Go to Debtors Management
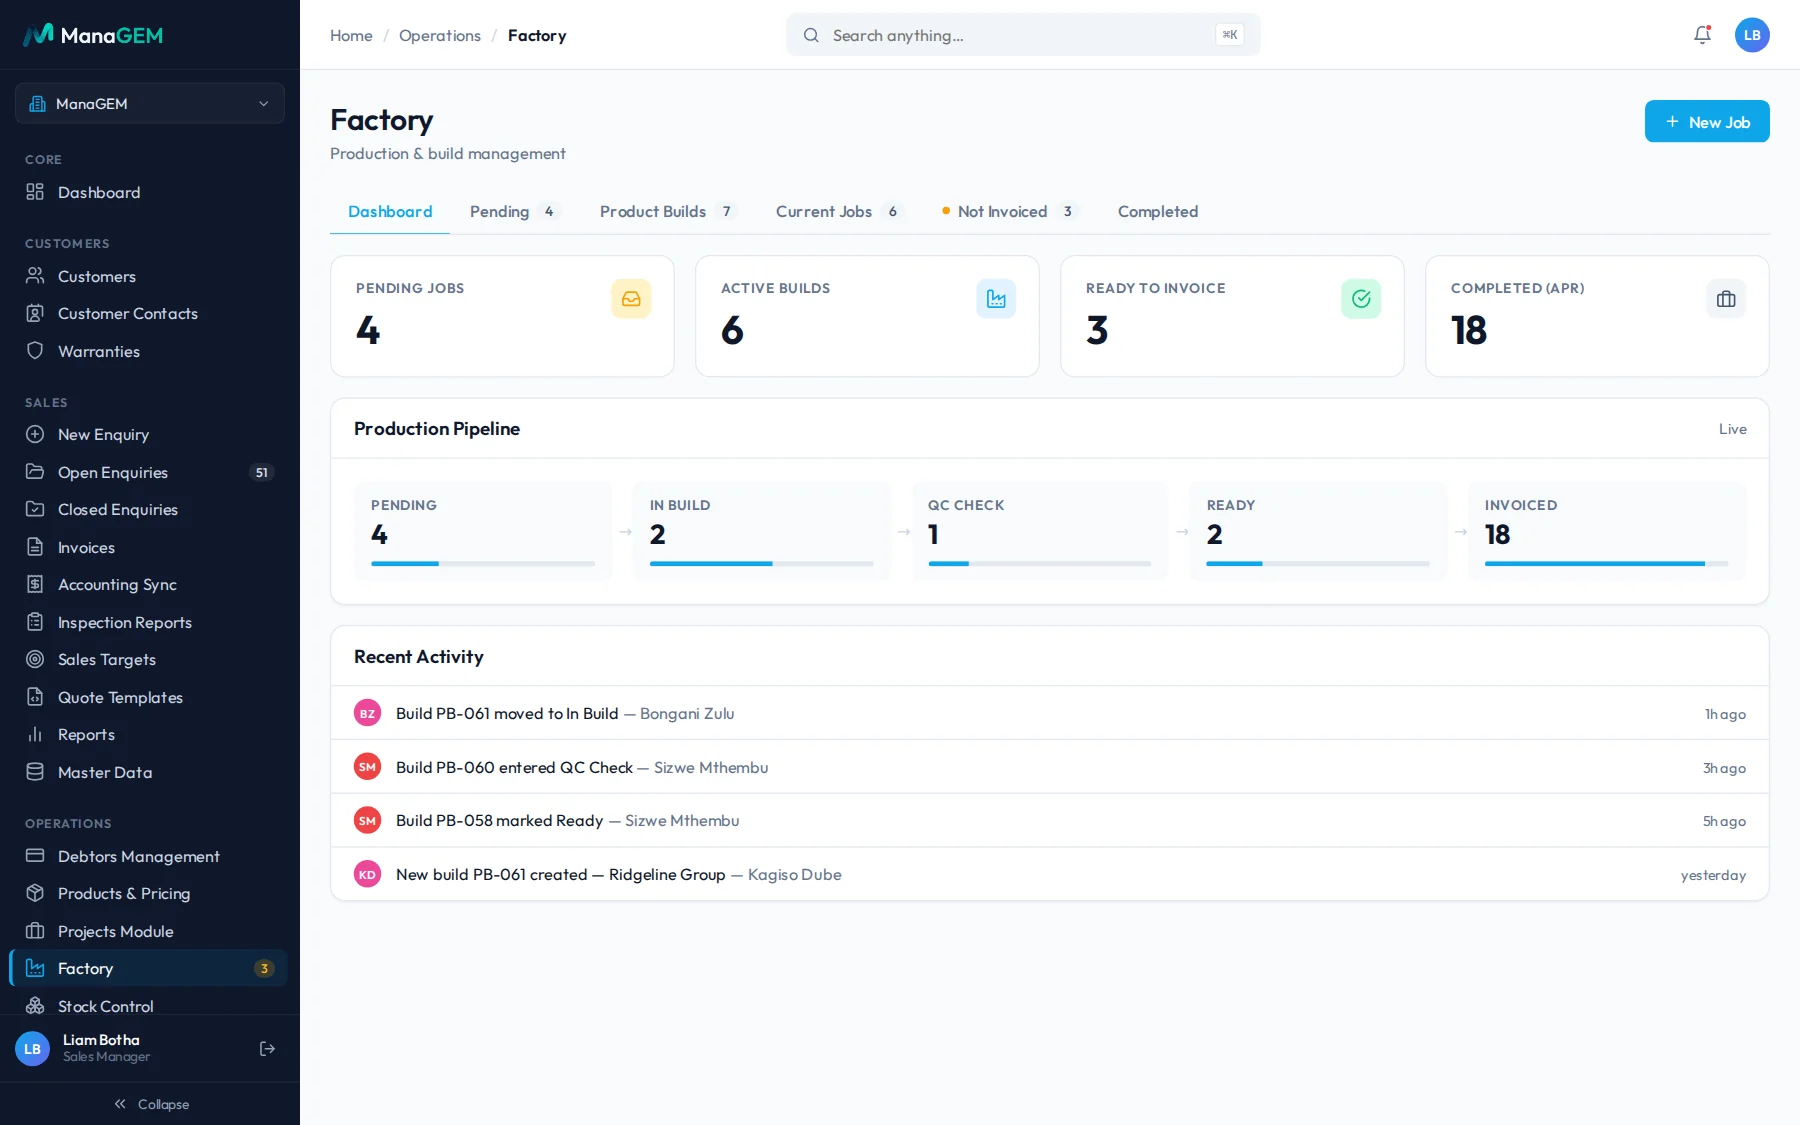 (x=150, y=856)
